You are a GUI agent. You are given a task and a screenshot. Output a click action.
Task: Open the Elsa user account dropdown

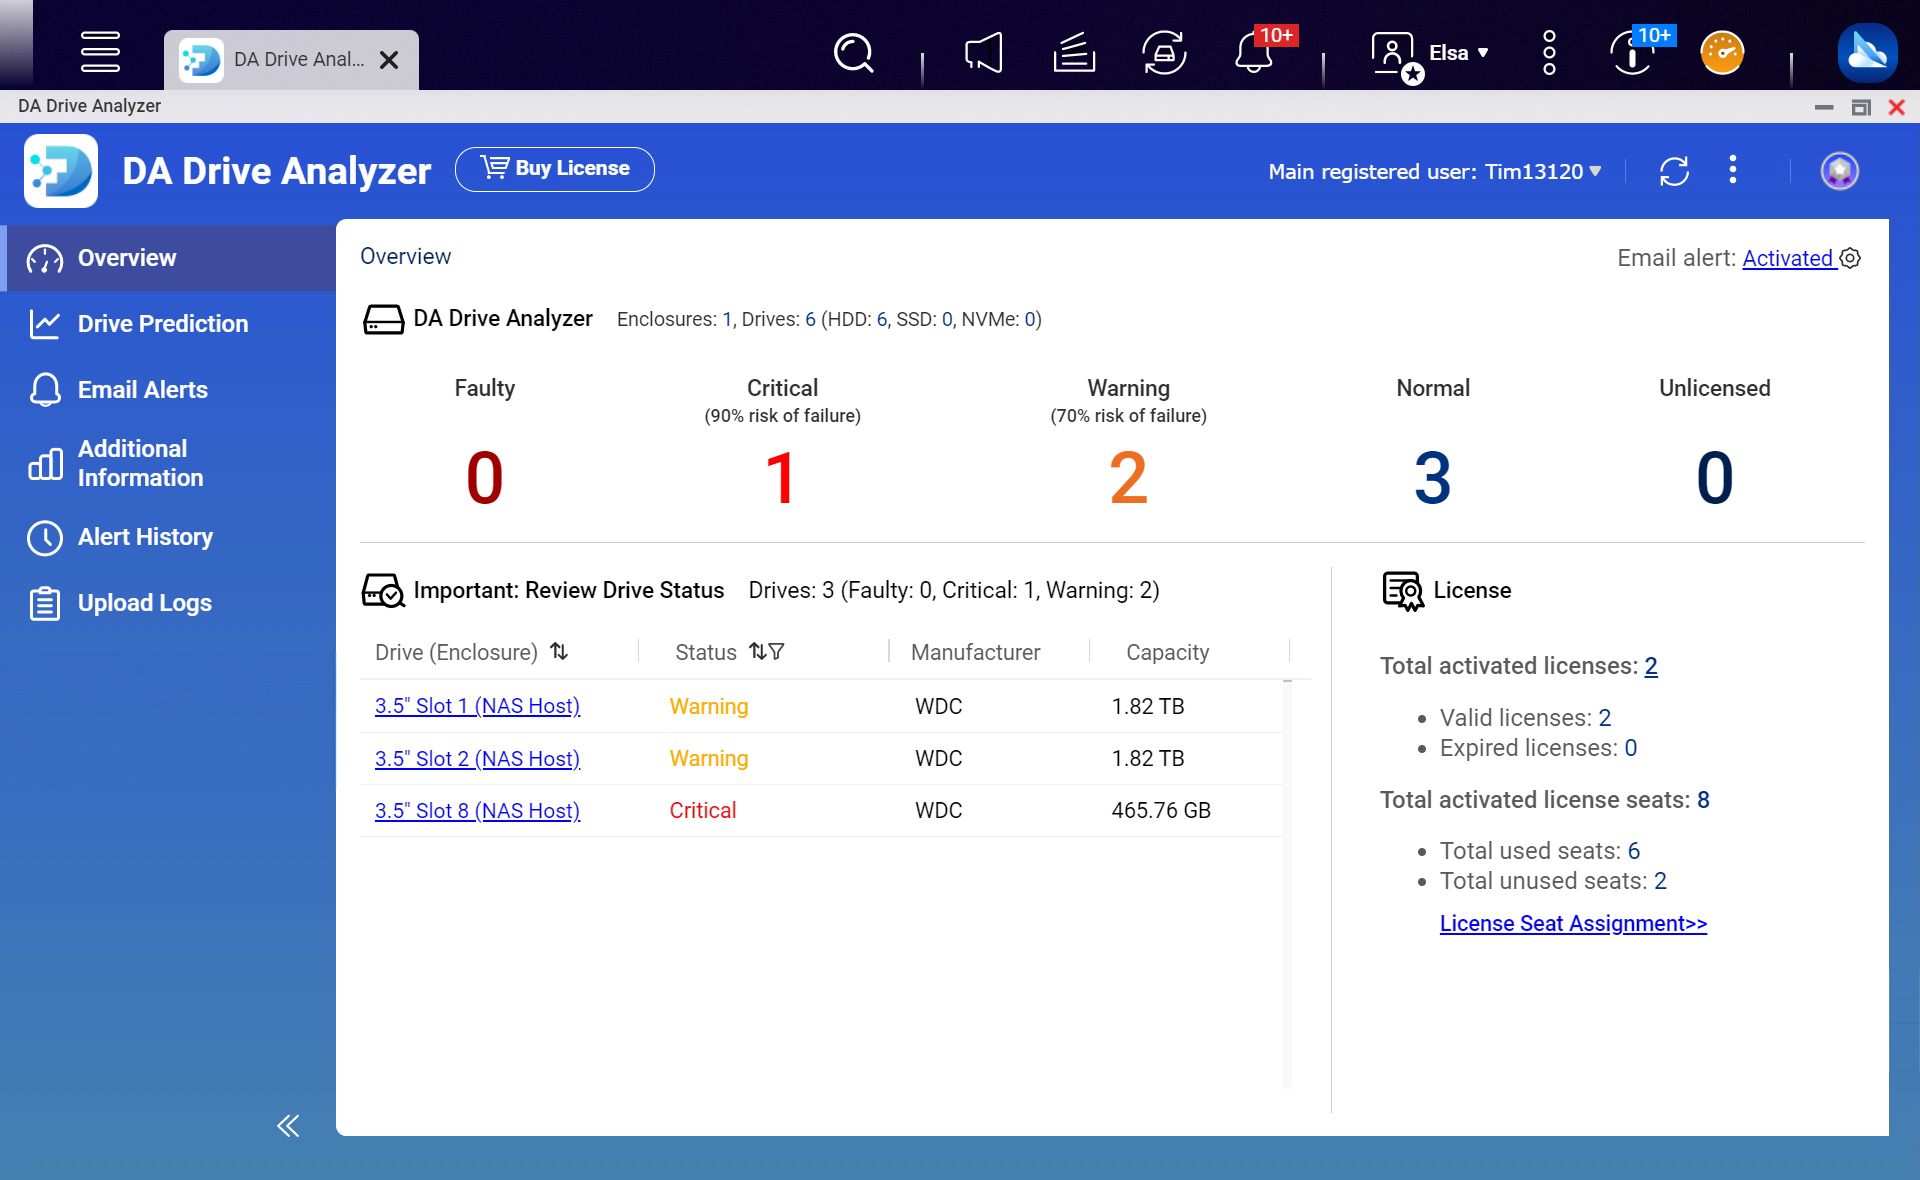coord(1457,53)
